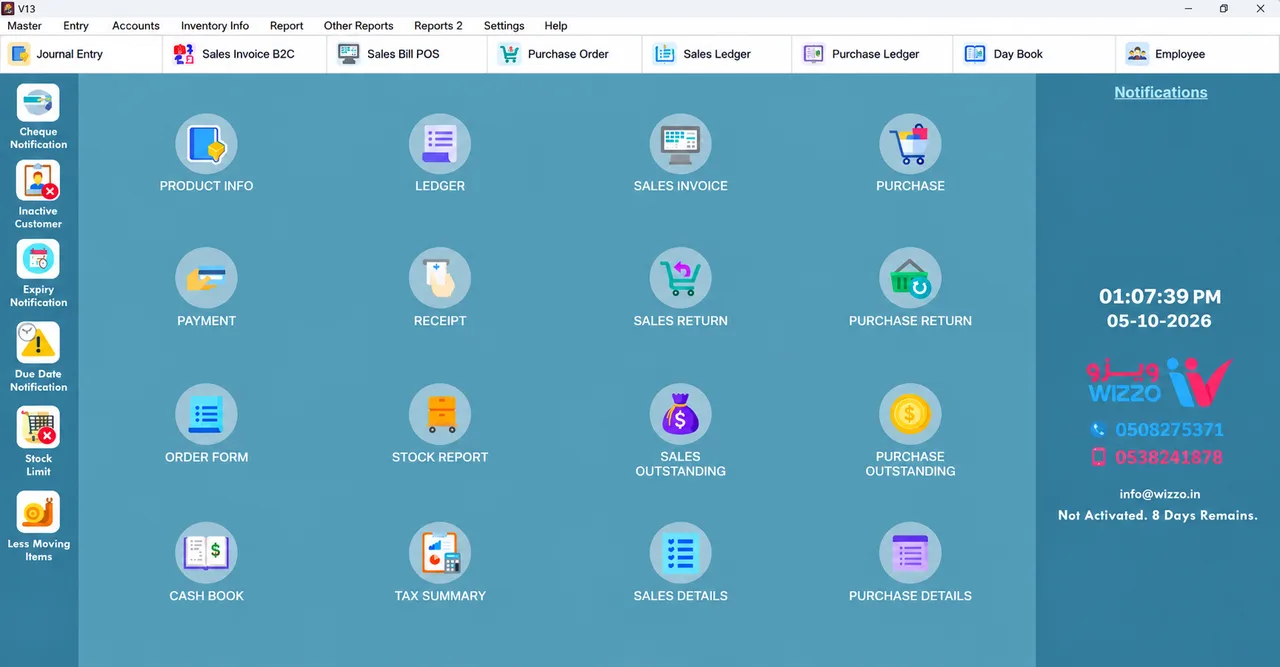Click the Day Book toolbar button
This screenshot has height=667, width=1280.
tap(1034, 54)
